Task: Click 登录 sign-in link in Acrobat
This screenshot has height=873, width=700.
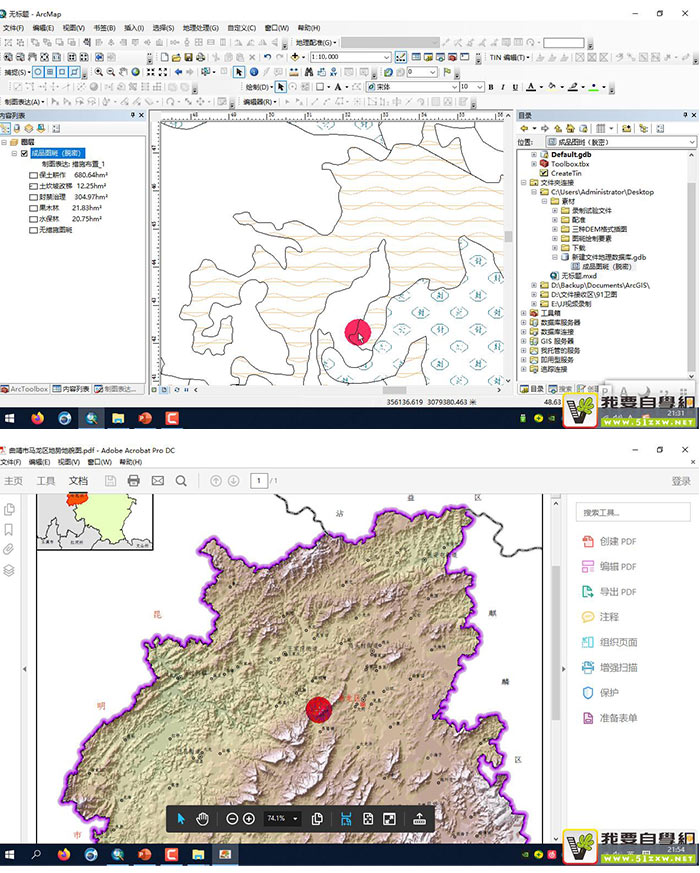Action: (x=681, y=481)
